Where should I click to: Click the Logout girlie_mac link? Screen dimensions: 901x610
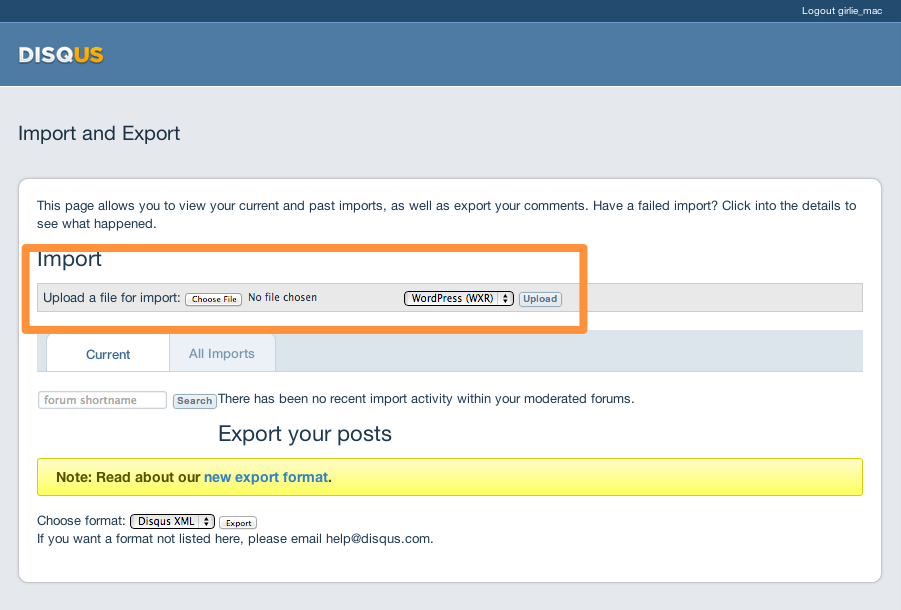(x=841, y=11)
